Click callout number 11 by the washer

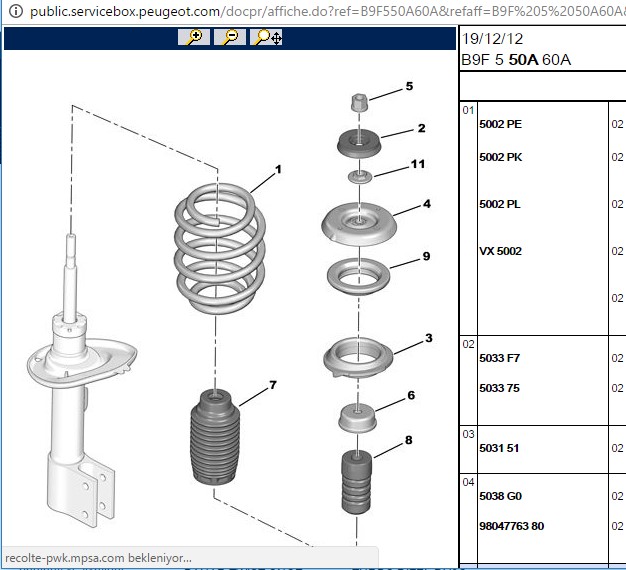pos(418,164)
